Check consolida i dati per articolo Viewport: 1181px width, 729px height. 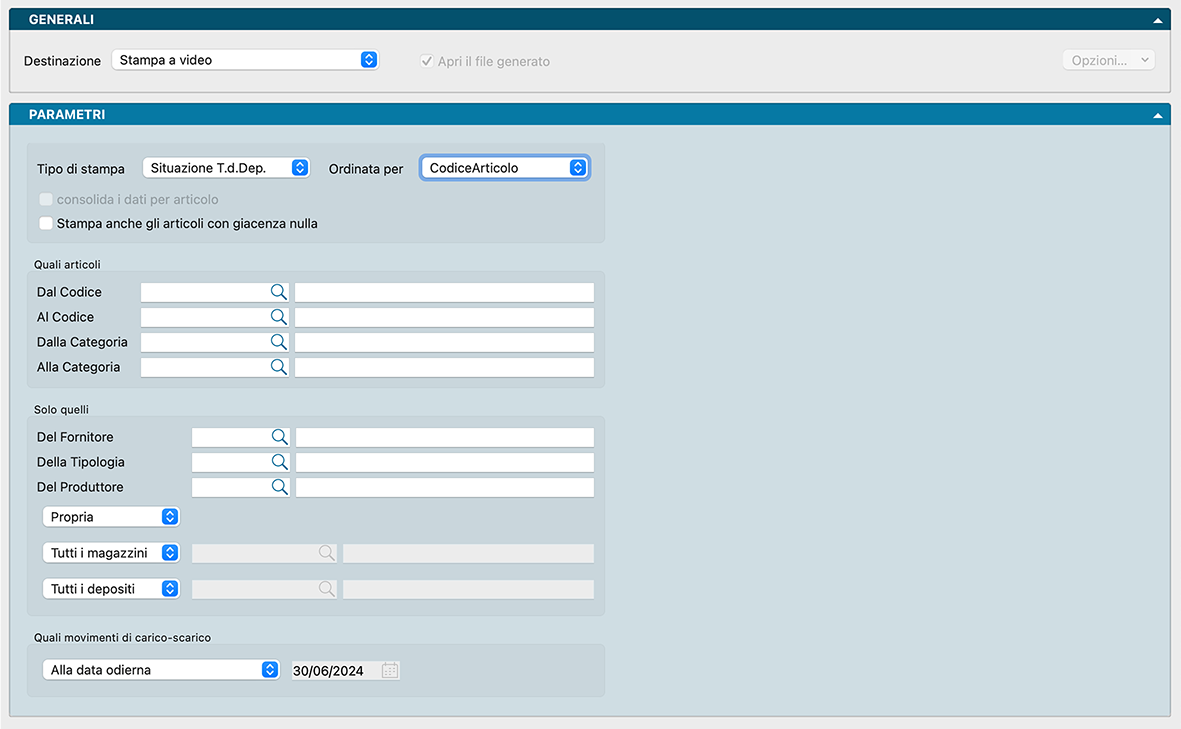[x=46, y=199]
